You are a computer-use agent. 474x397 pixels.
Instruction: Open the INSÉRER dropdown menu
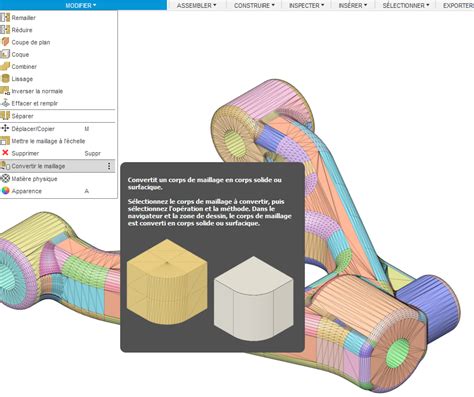[353, 5]
